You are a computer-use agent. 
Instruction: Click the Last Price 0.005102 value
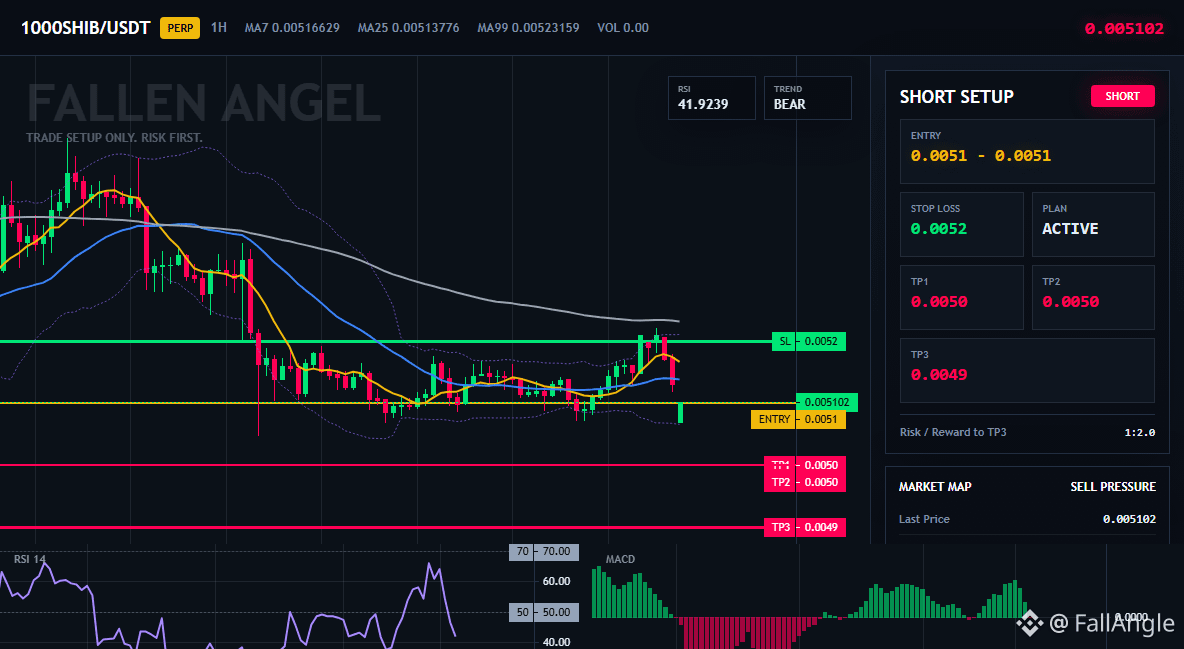tap(1129, 519)
